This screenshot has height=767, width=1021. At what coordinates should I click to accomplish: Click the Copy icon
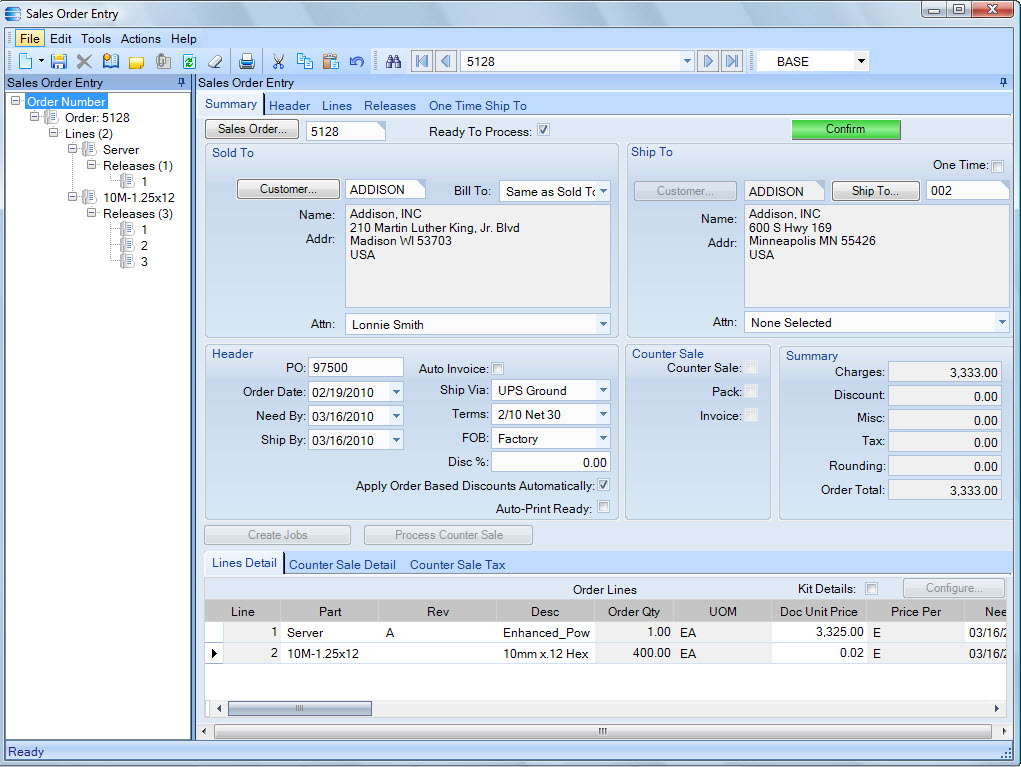point(304,61)
